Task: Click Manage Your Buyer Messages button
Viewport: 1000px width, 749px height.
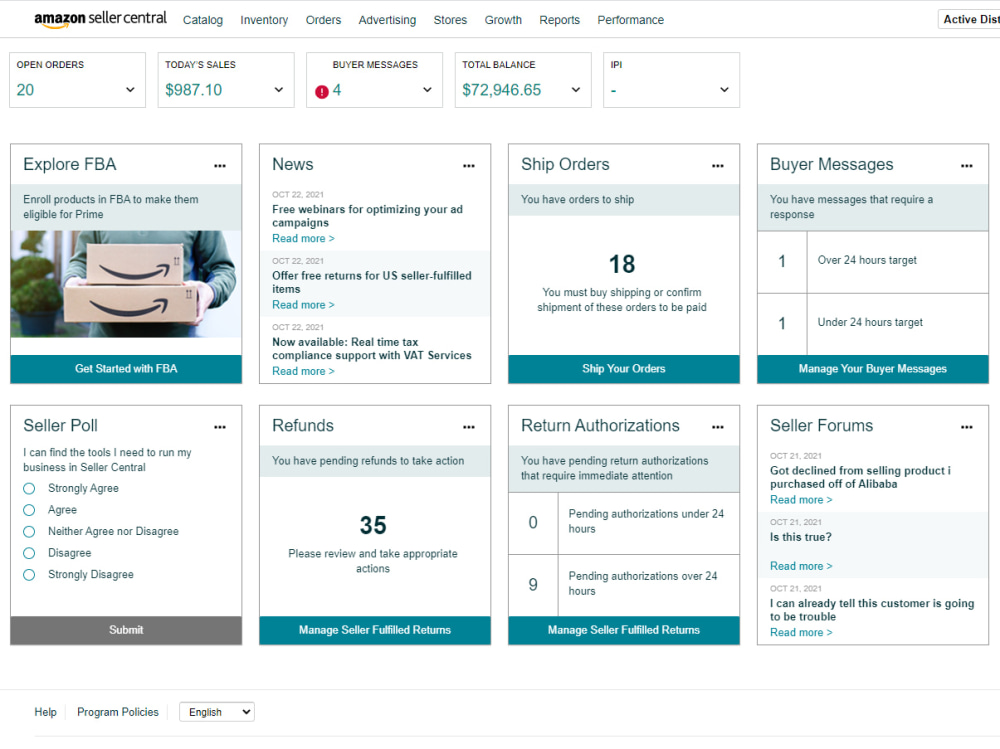Action: [x=872, y=369]
